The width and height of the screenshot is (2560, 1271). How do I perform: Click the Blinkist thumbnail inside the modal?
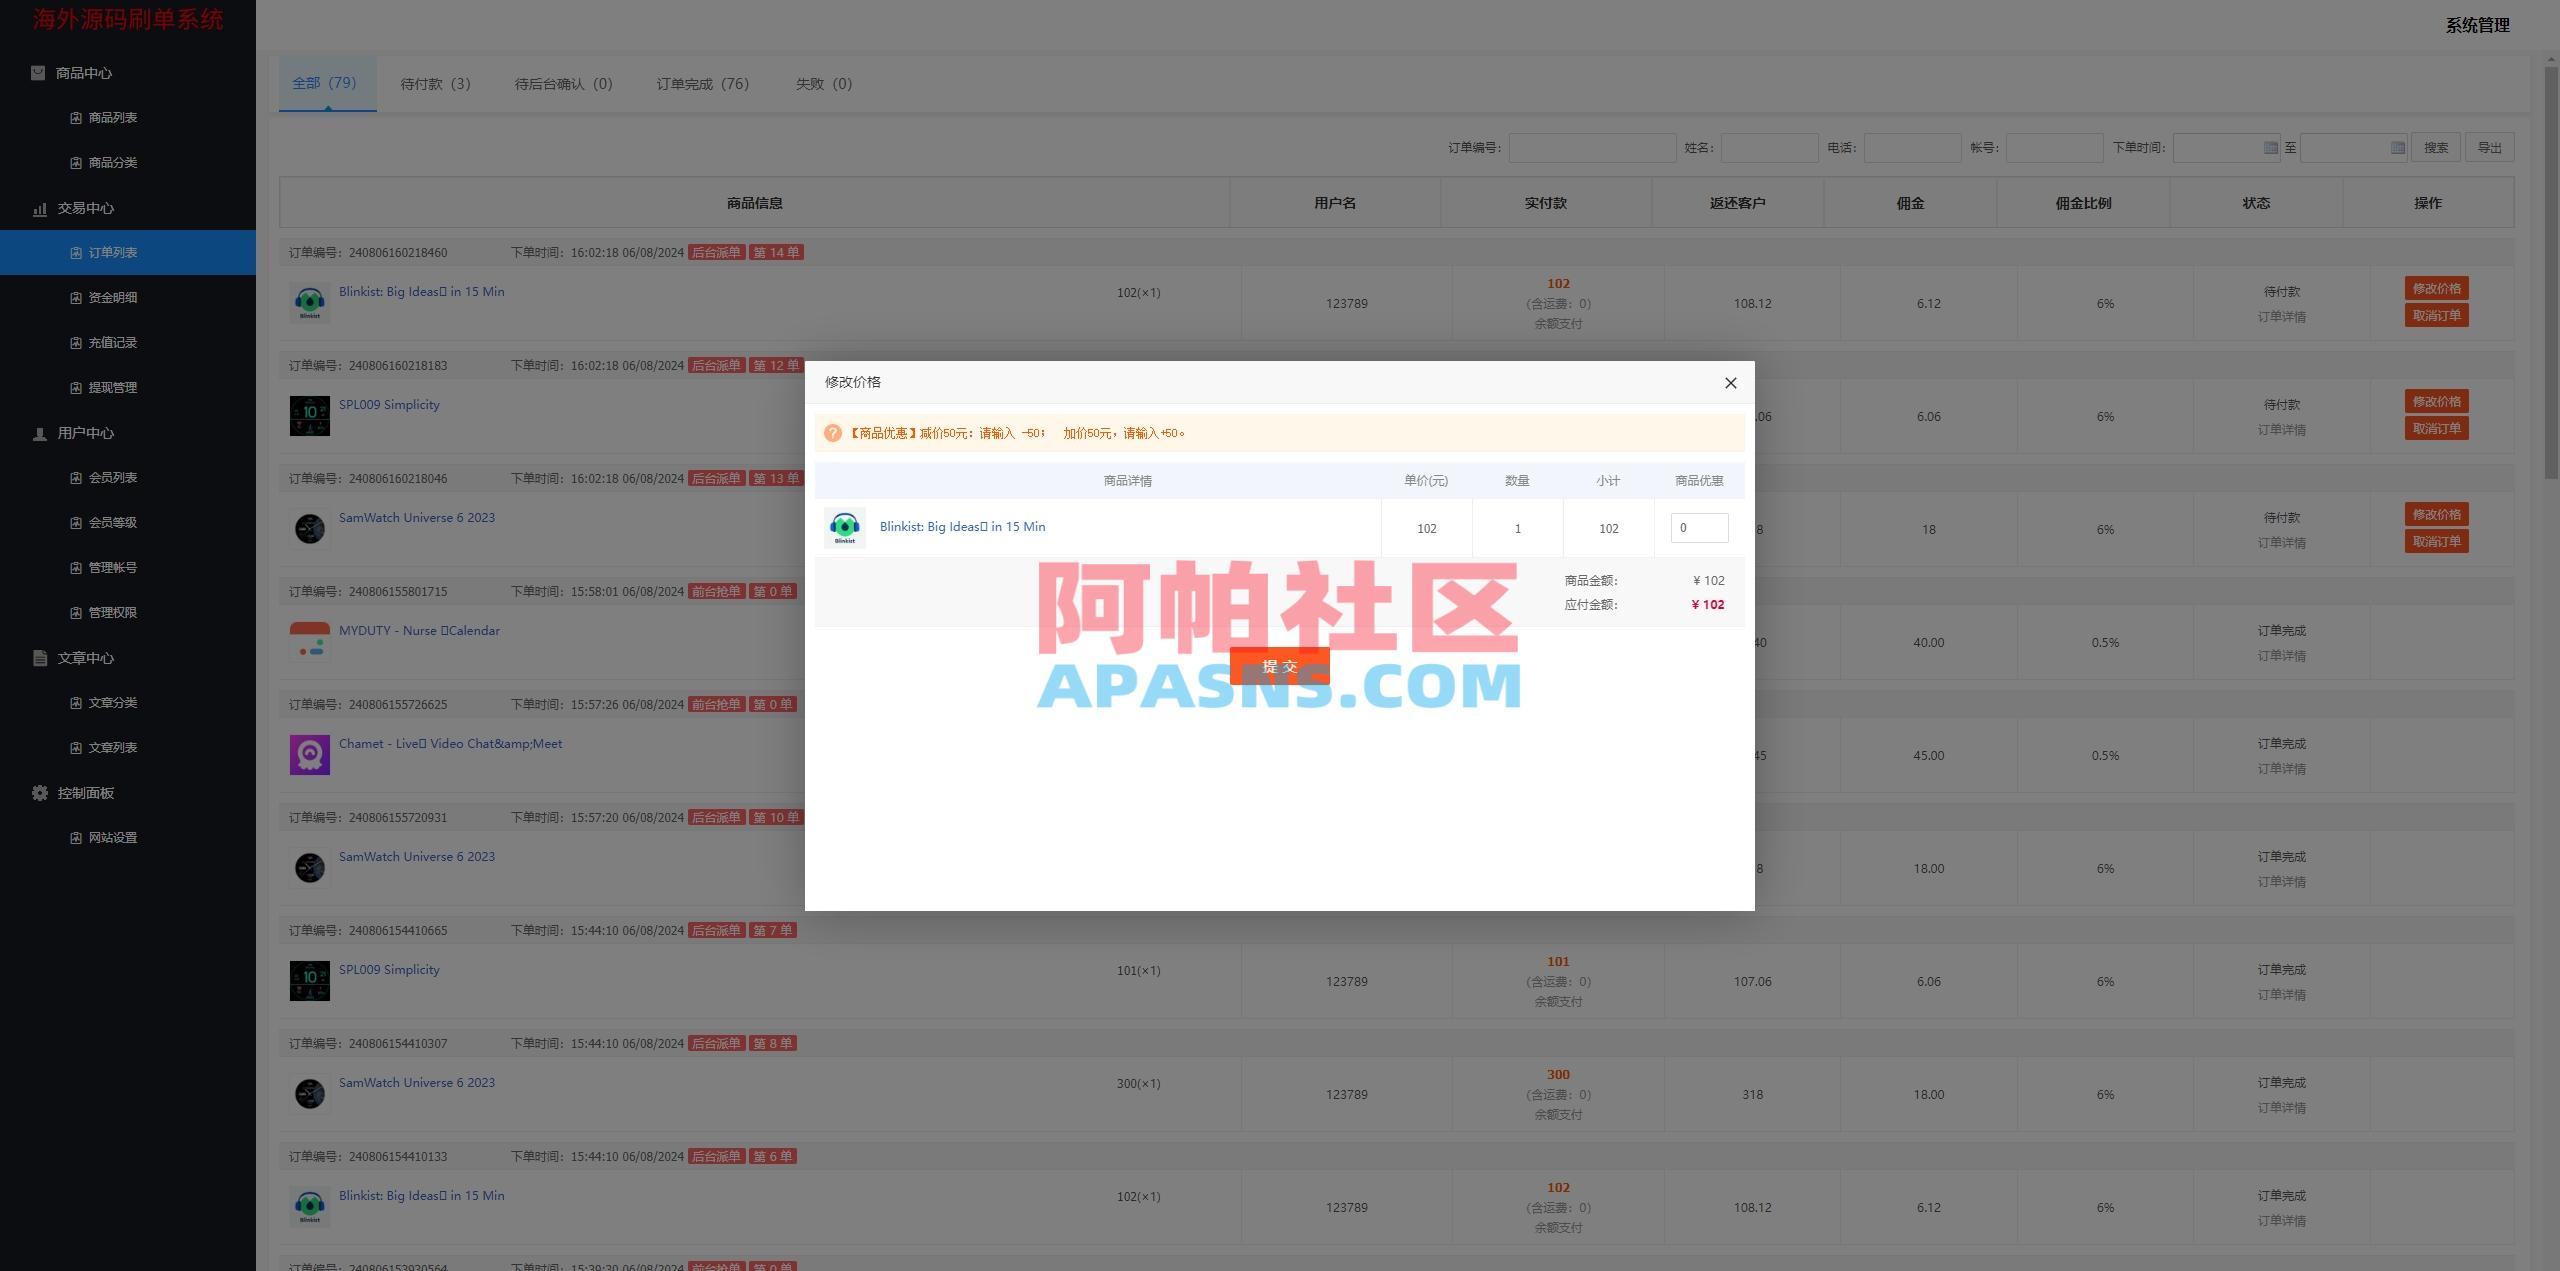(845, 527)
